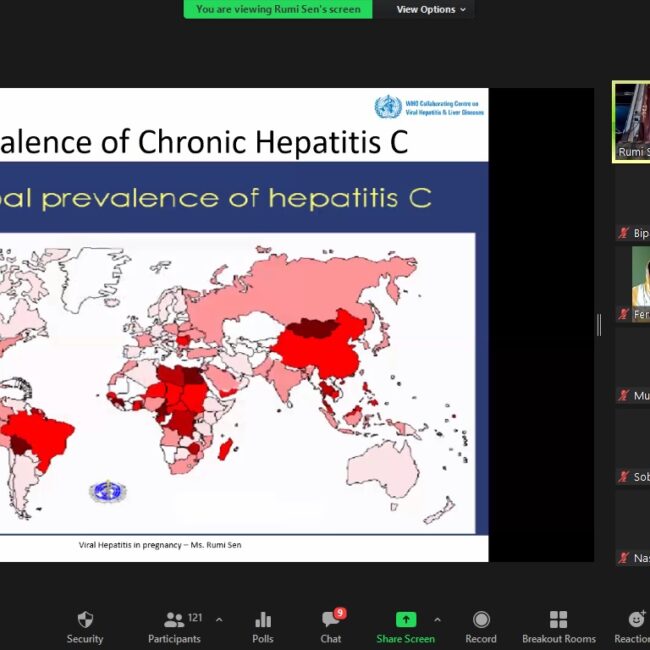Image resolution: width=650 pixels, height=650 pixels.
Task: Expand the arrow next to Share Screen
Action: click(x=437, y=620)
